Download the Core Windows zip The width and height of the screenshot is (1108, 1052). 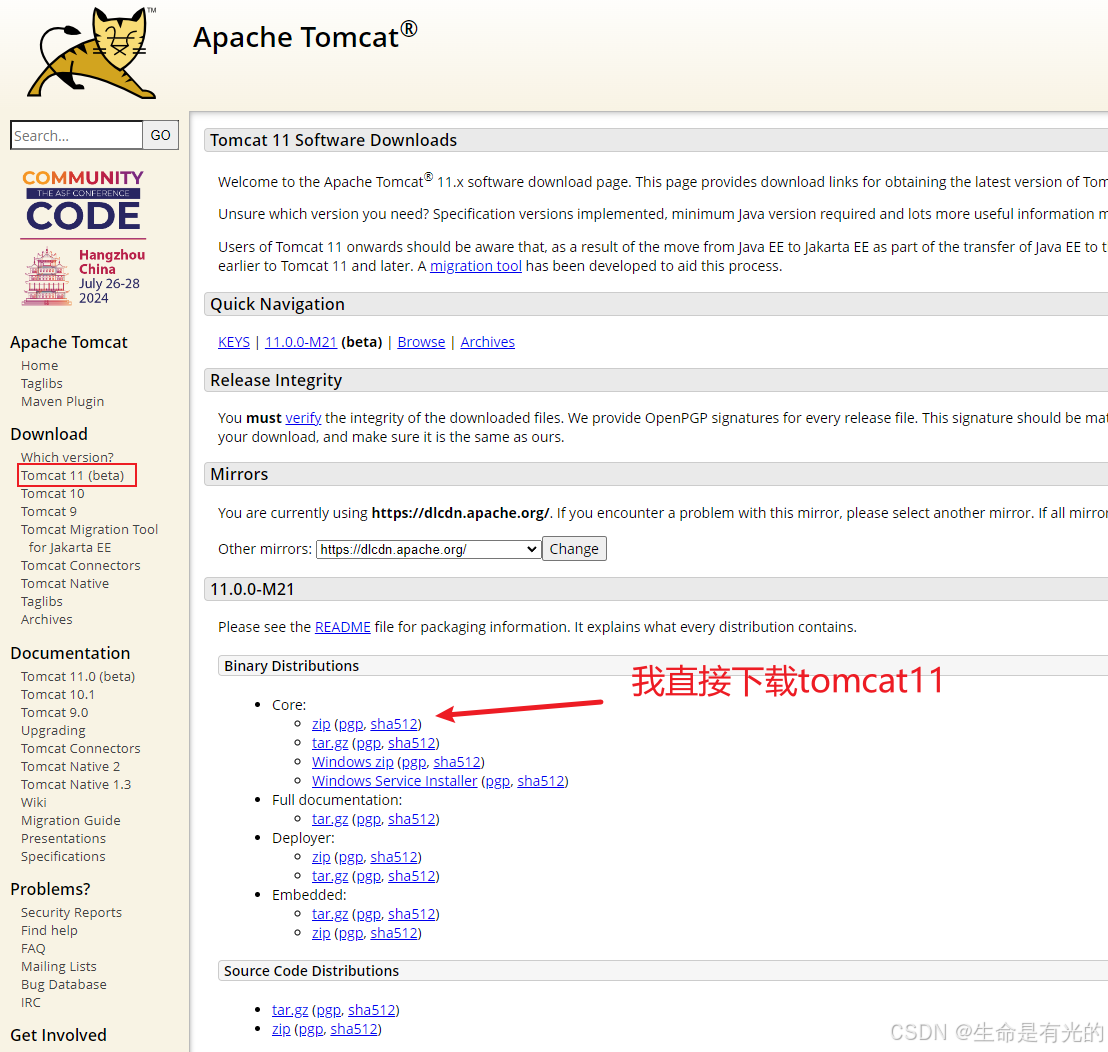pos(353,762)
